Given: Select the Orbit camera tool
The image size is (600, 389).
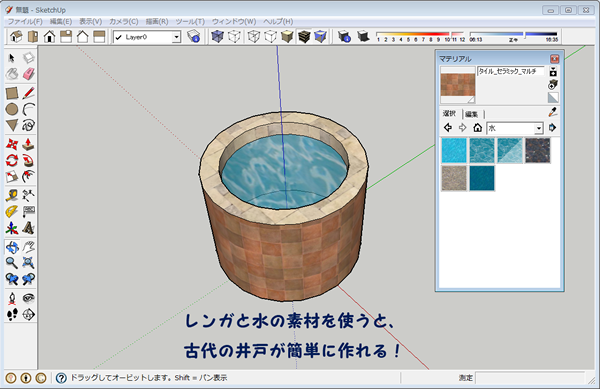Looking at the screenshot, I should point(12,247).
